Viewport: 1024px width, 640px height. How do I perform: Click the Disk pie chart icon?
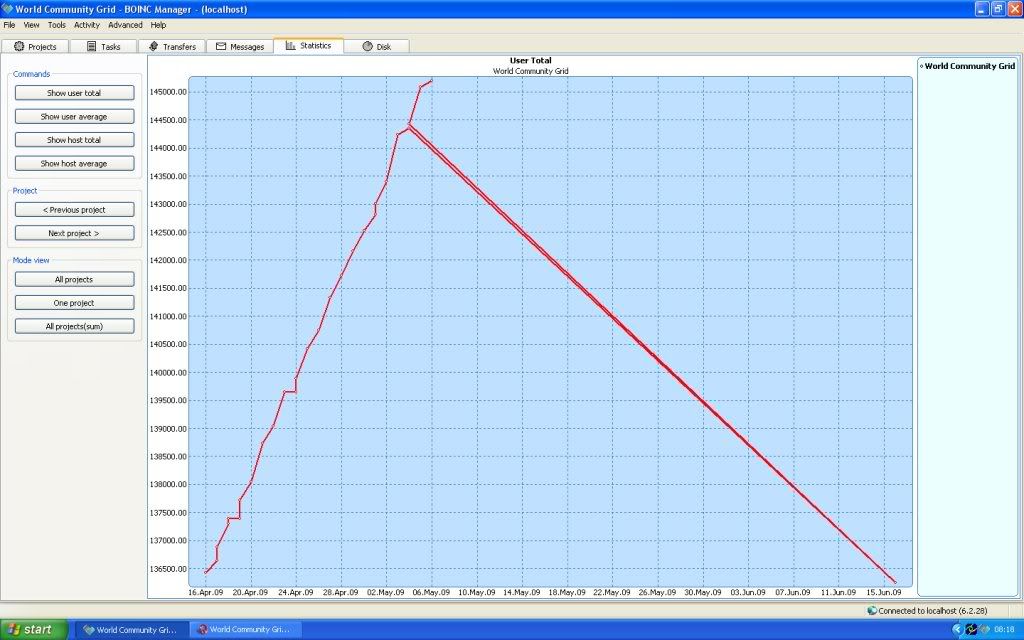tap(367, 46)
